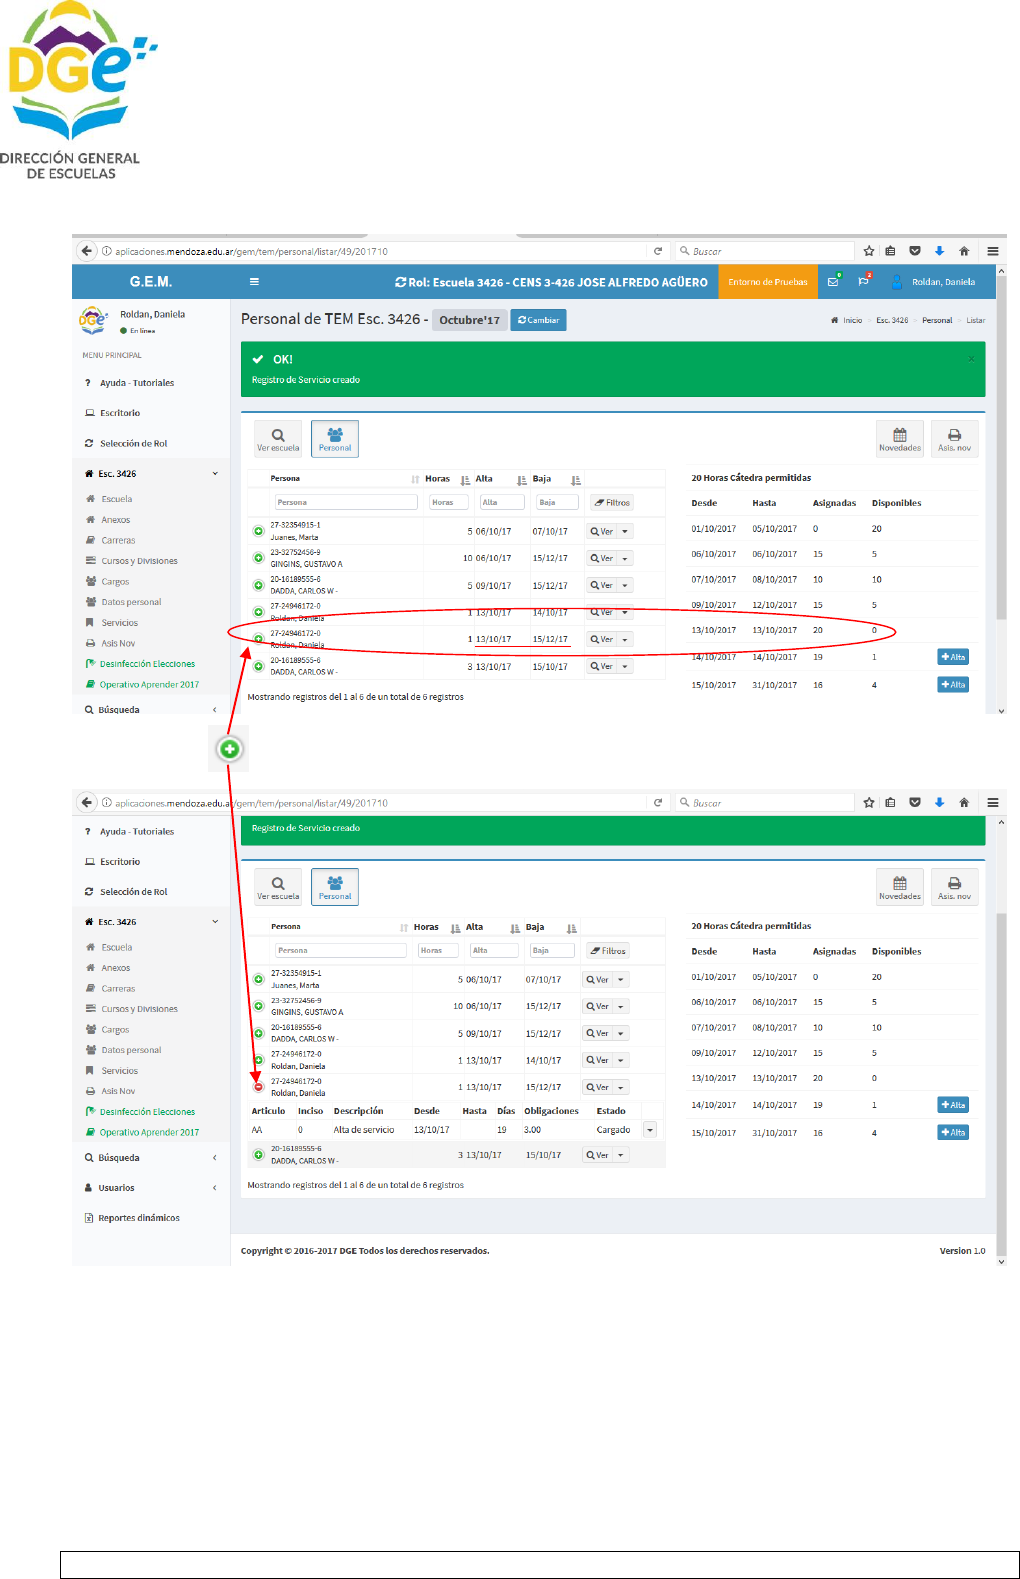Screen dimensions: 1020x1579
Task: Click Alta for 15/10/2017 row in upper screenshot
Action: (953, 685)
